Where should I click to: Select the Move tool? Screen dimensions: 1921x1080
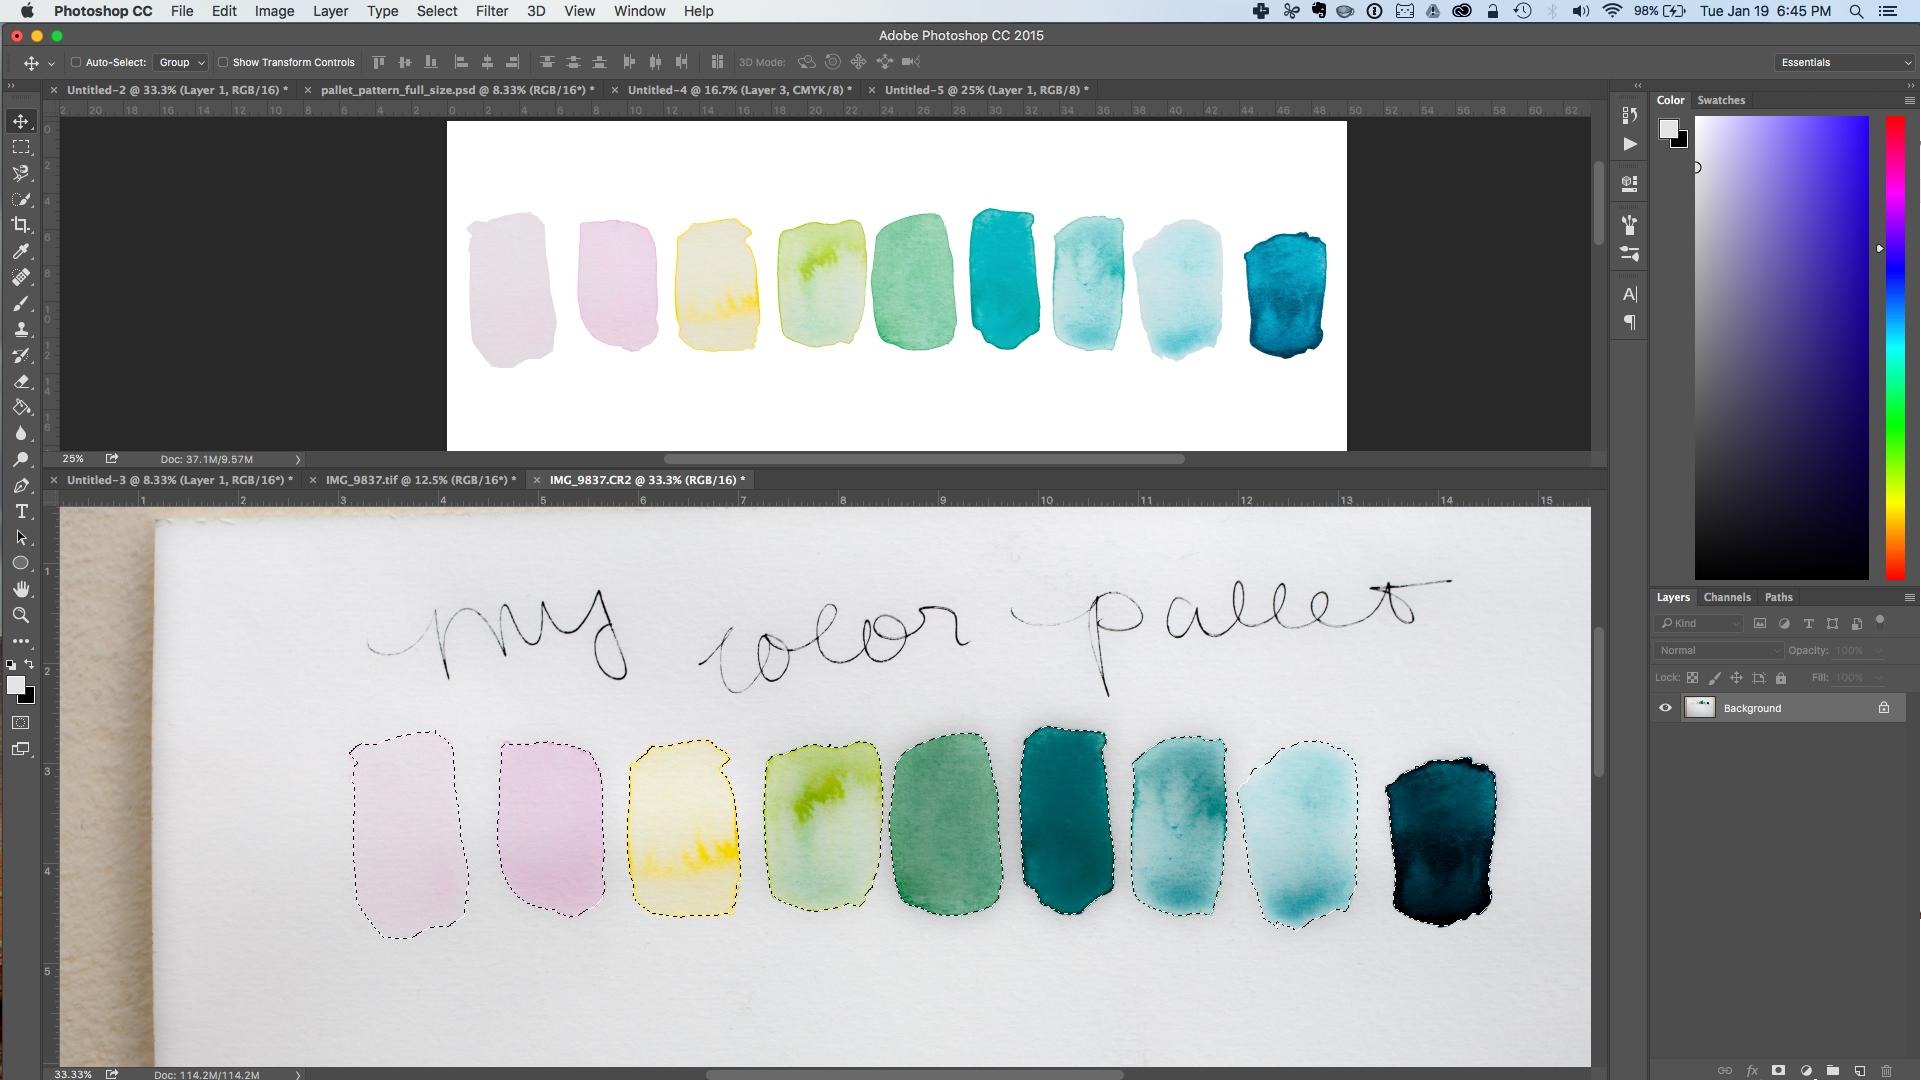point(21,120)
